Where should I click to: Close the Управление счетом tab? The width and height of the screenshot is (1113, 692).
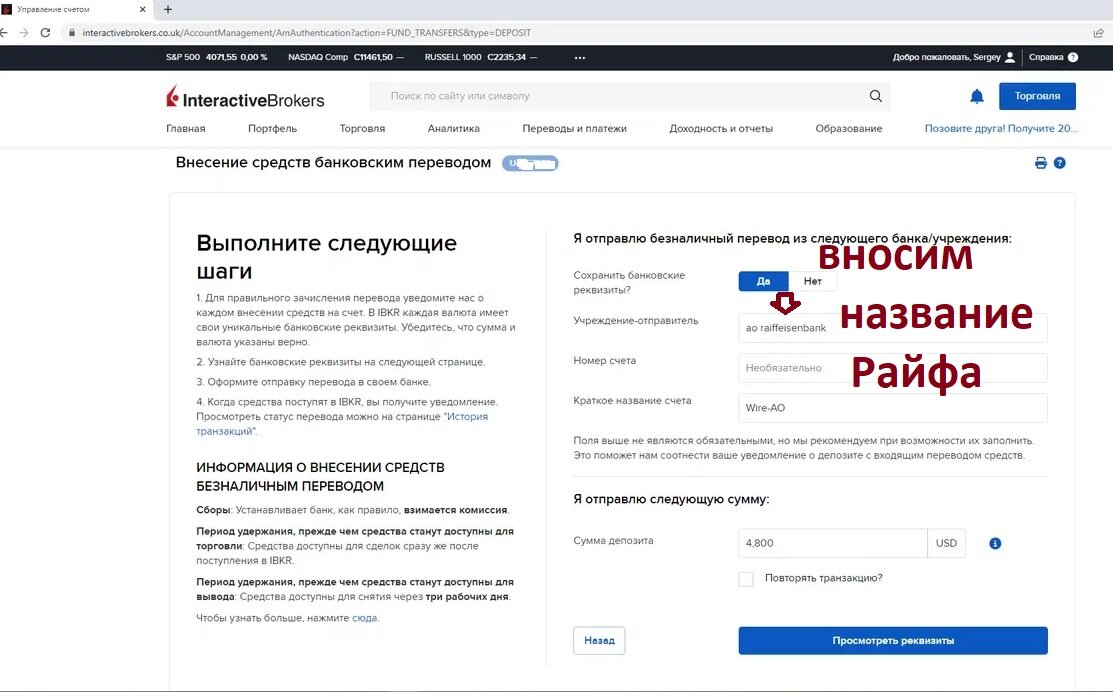(142, 9)
